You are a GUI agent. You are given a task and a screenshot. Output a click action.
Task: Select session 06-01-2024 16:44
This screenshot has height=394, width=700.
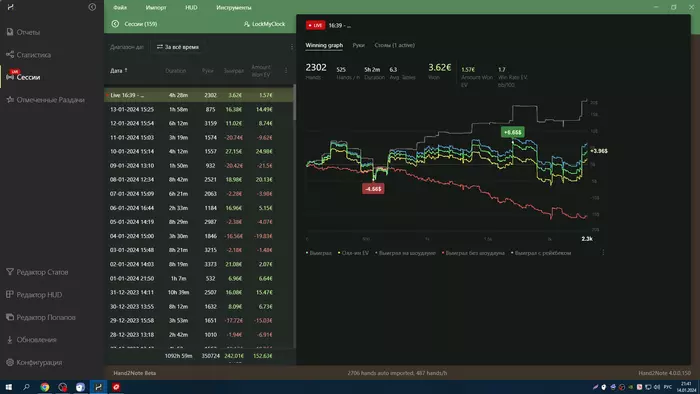[x=199, y=208]
